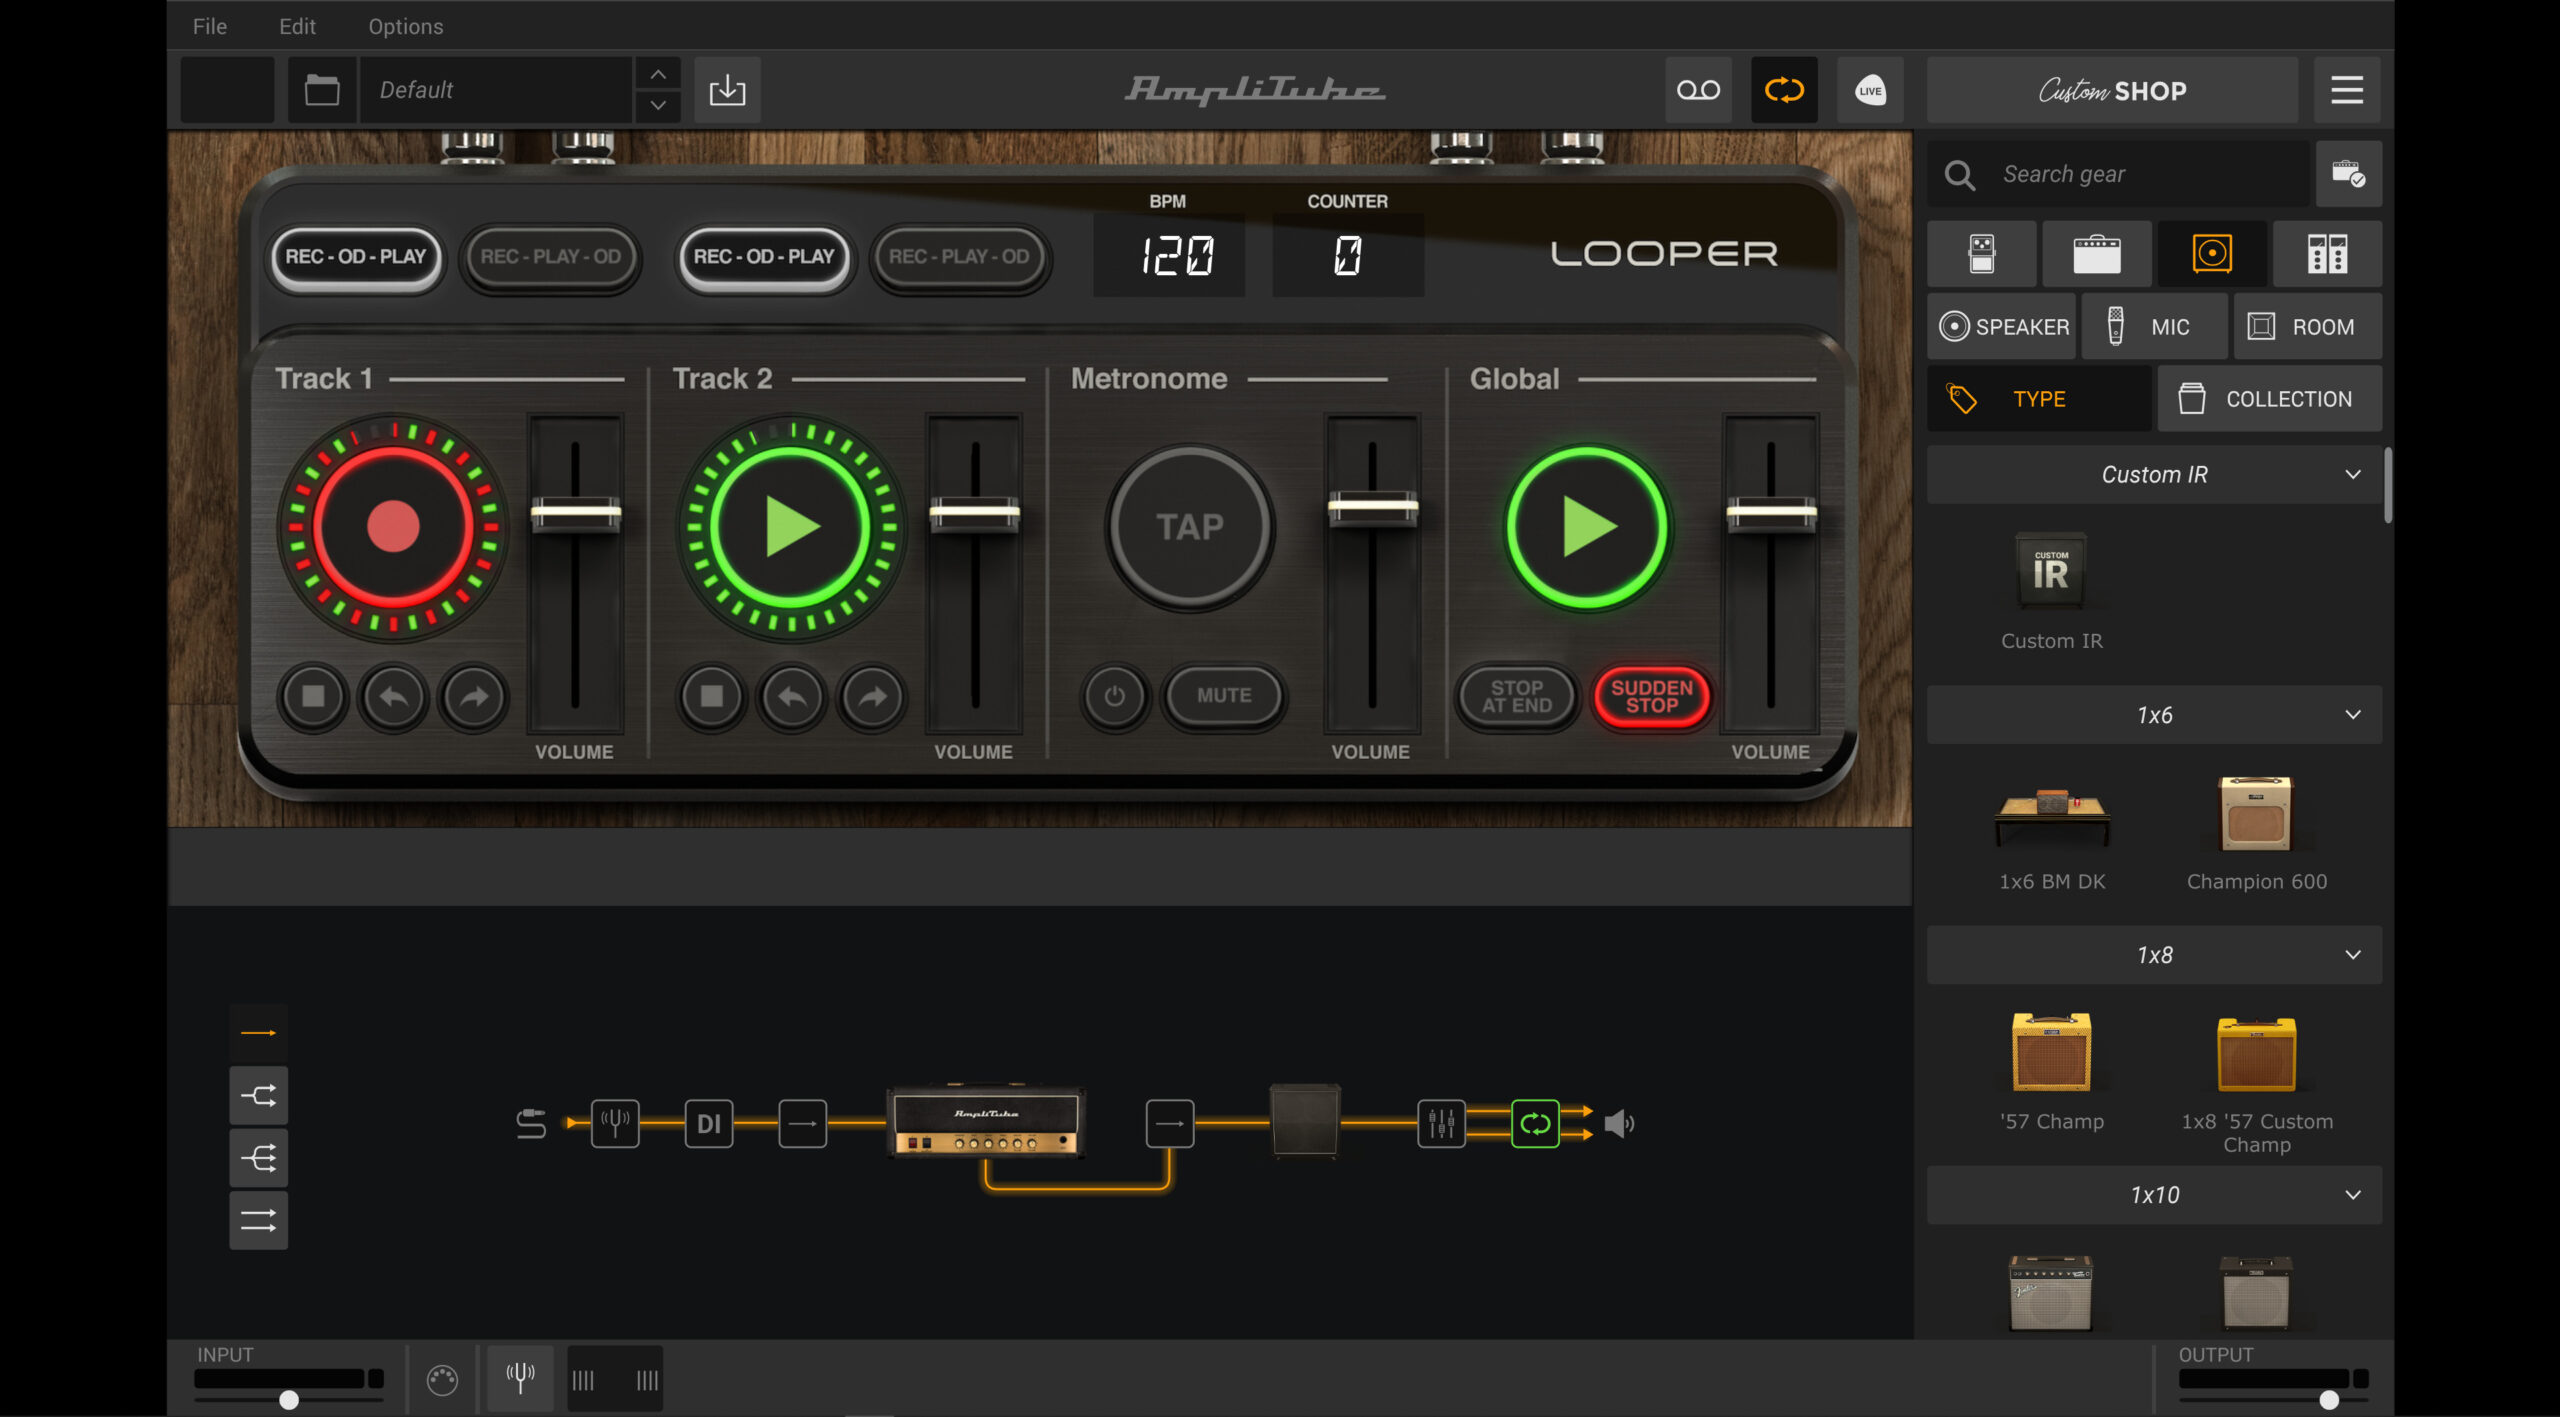The height and width of the screenshot is (1417, 2560).
Task: Select the green looper block in chain
Action: pyautogui.click(x=1535, y=1123)
